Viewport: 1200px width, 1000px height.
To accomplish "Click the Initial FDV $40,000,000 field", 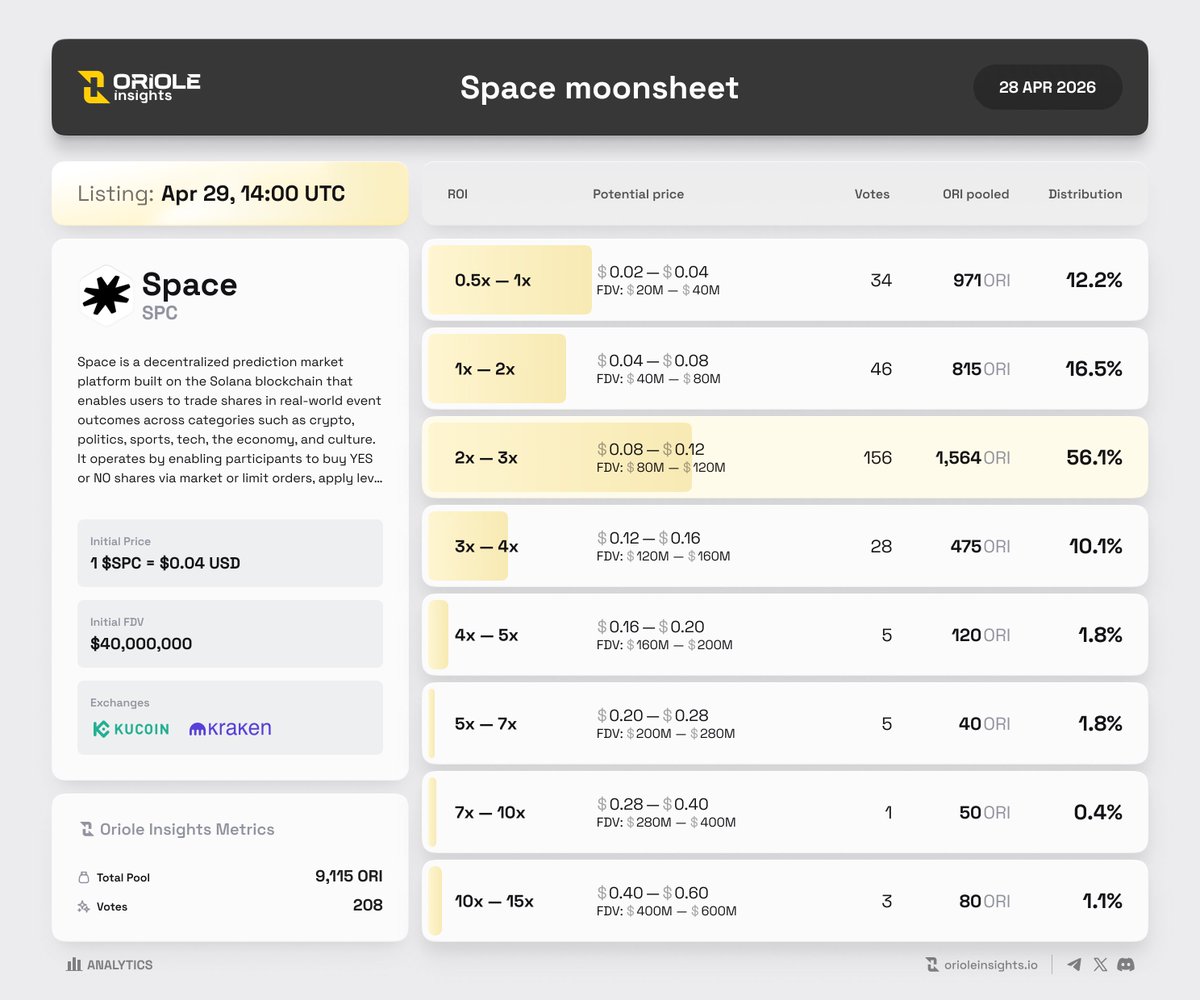I will pos(230,634).
